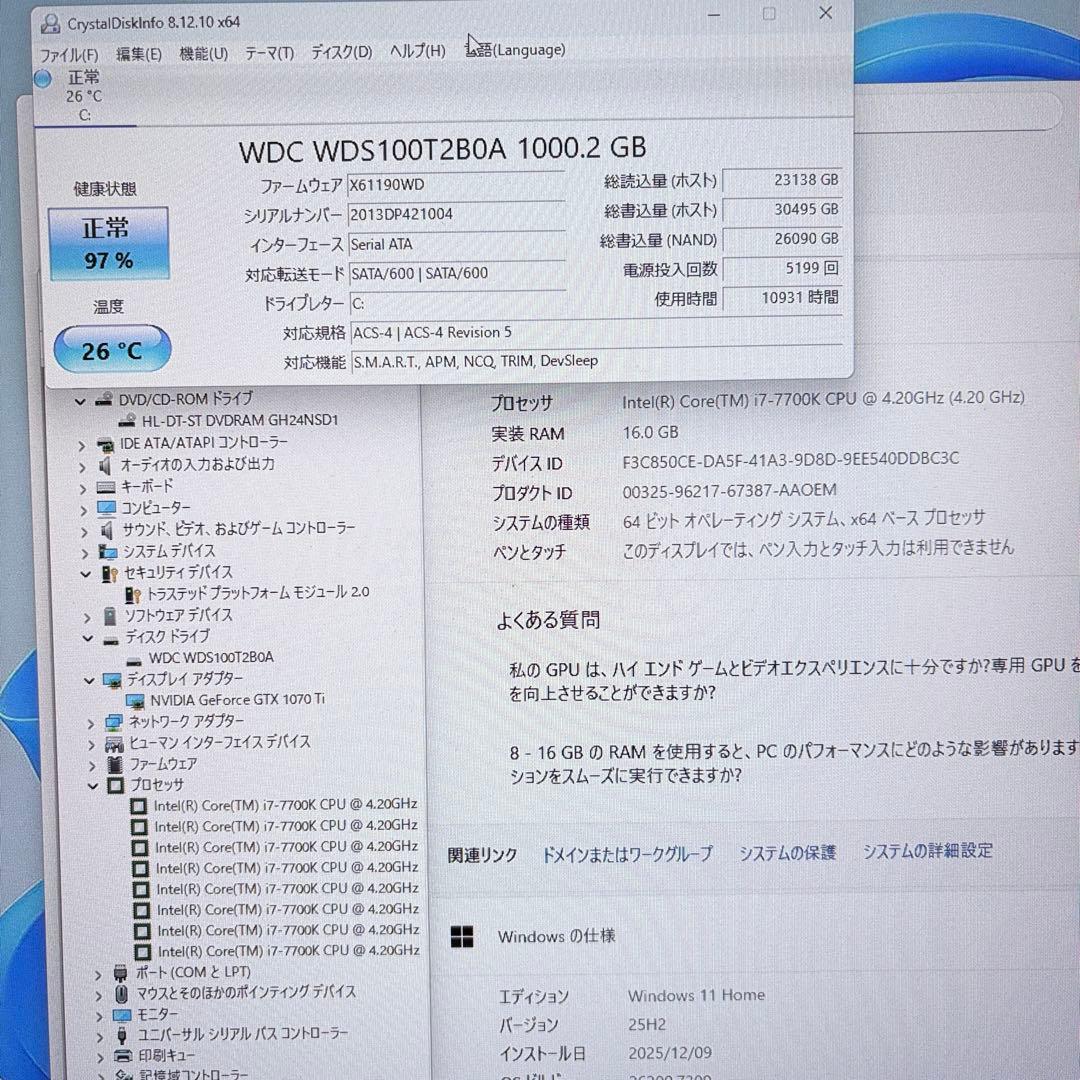This screenshot has width=1080, height=1080.
Task: Click the 26 °C temperature gauge
Action: [110, 350]
